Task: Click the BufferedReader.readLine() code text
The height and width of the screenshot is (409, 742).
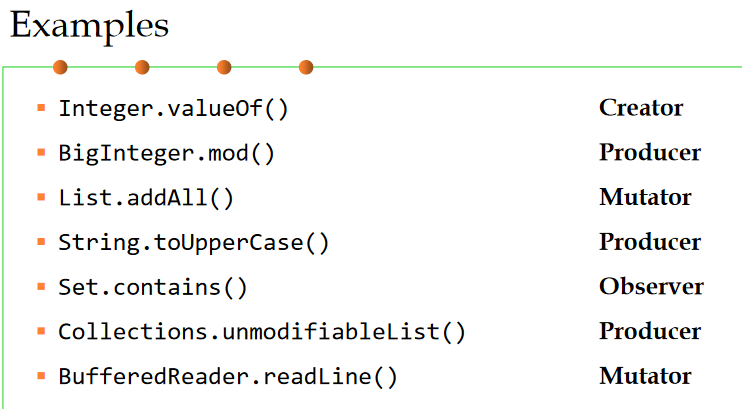Action: 228,377
